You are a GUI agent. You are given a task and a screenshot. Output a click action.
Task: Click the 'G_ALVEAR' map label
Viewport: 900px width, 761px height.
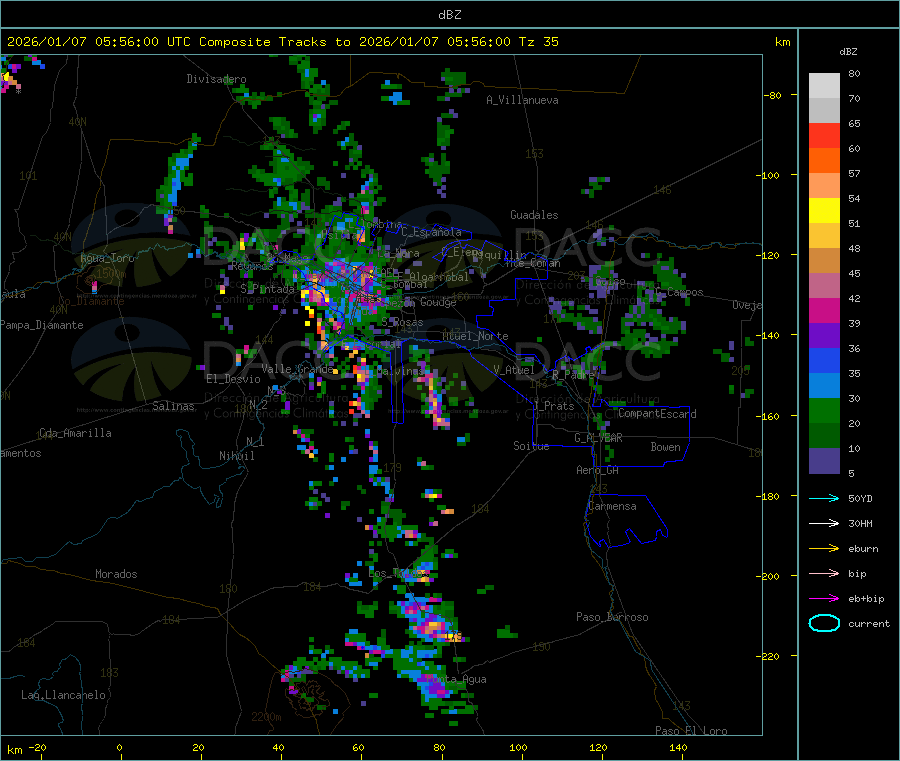(x=598, y=438)
